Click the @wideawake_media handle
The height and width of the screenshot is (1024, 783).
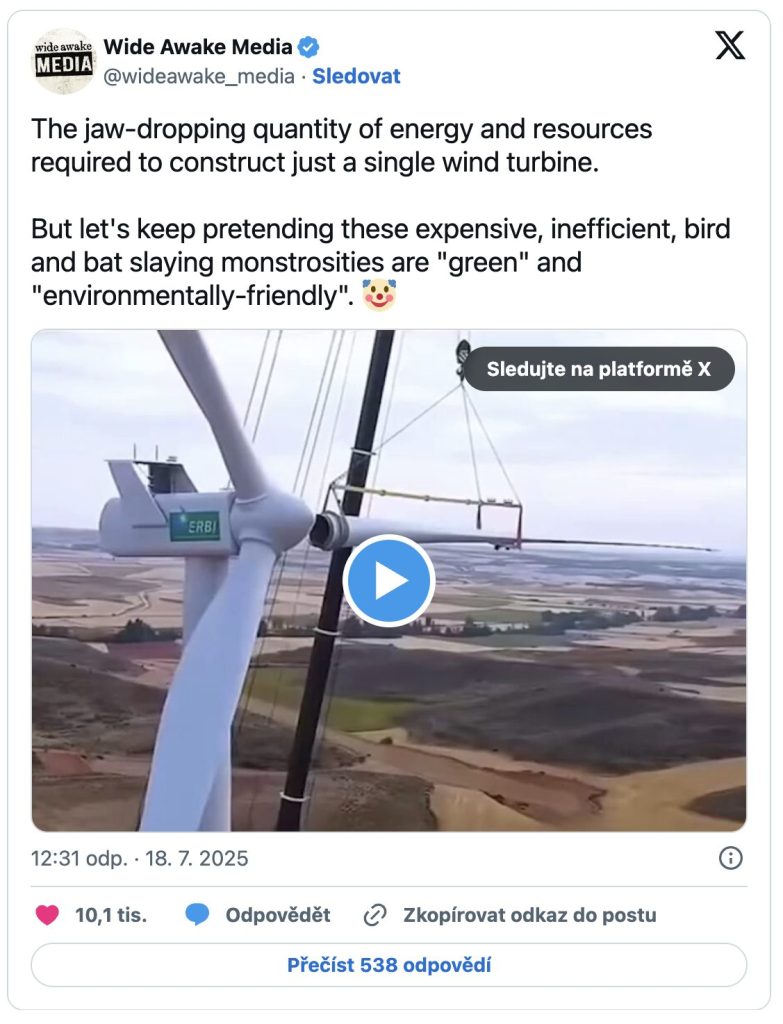tap(199, 76)
